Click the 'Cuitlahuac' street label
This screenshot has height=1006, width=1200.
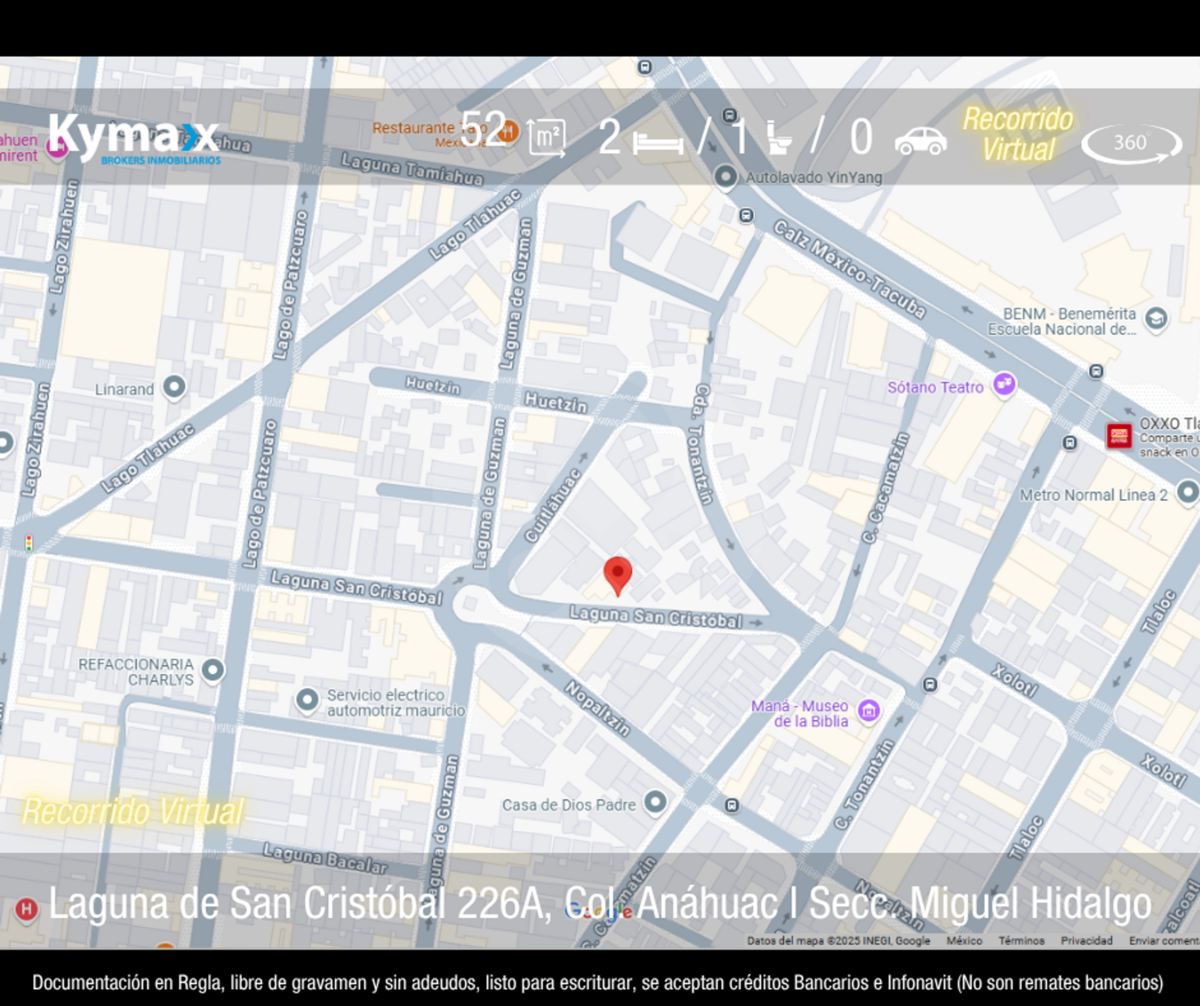(554, 506)
